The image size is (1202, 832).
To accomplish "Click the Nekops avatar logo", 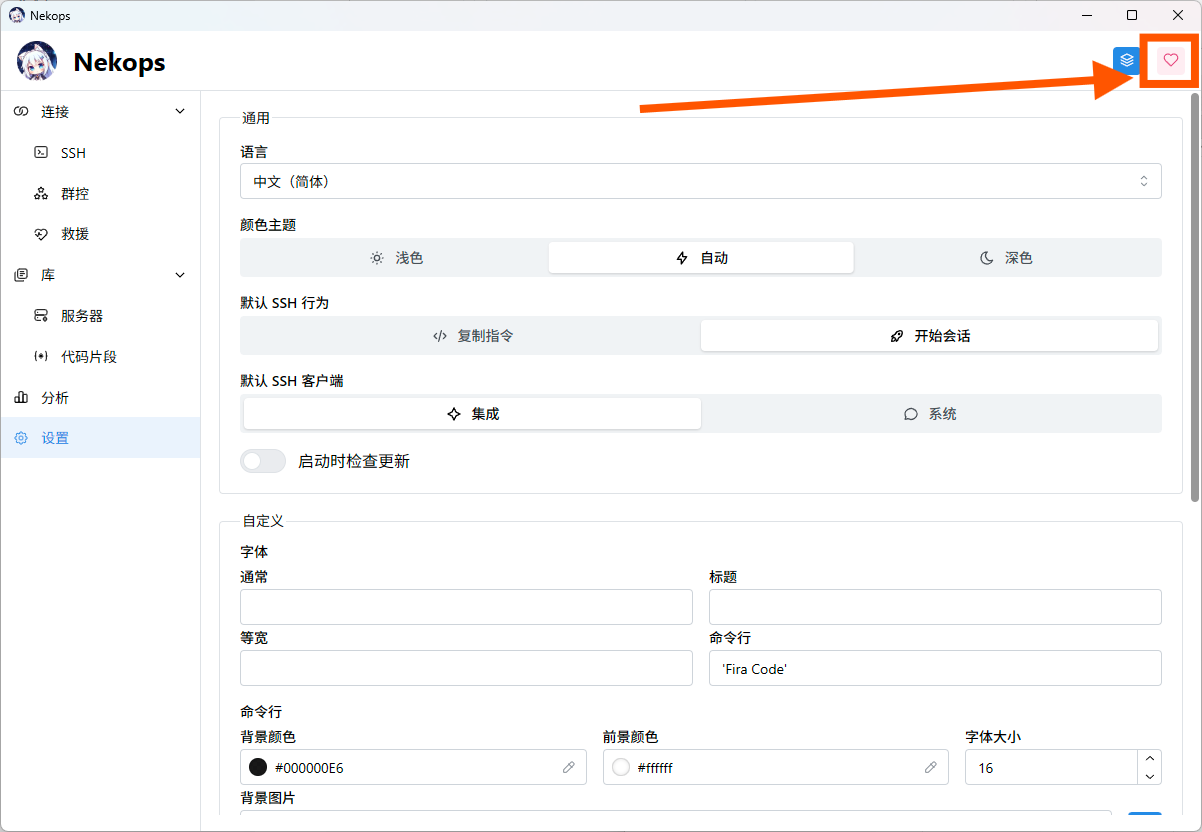I will coord(37,62).
